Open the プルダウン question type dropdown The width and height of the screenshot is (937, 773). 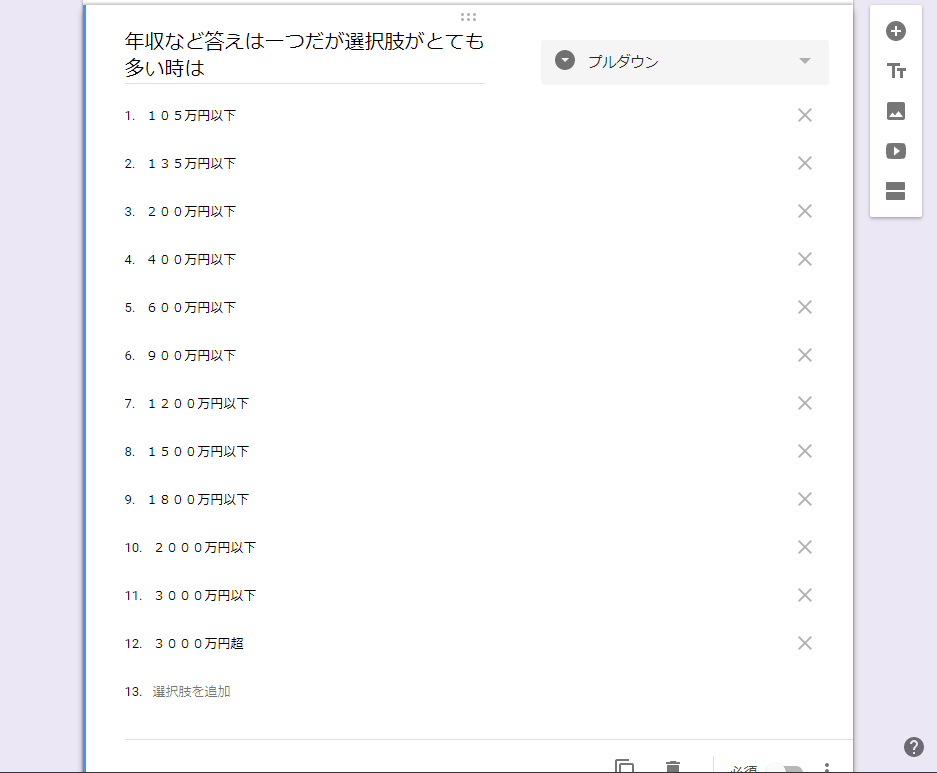click(x=684, y=62)
